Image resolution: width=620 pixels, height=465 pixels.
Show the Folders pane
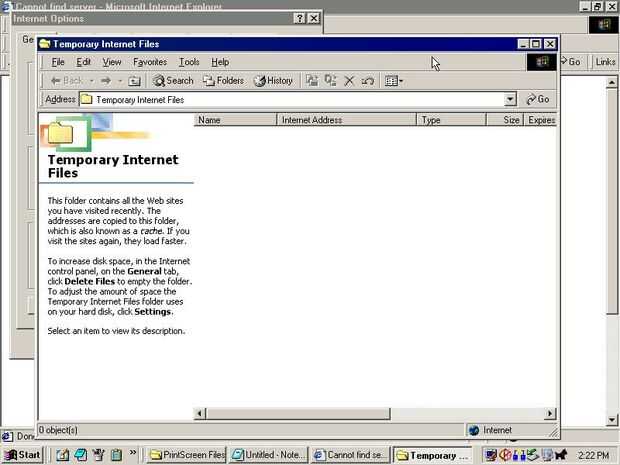point(223,81)
